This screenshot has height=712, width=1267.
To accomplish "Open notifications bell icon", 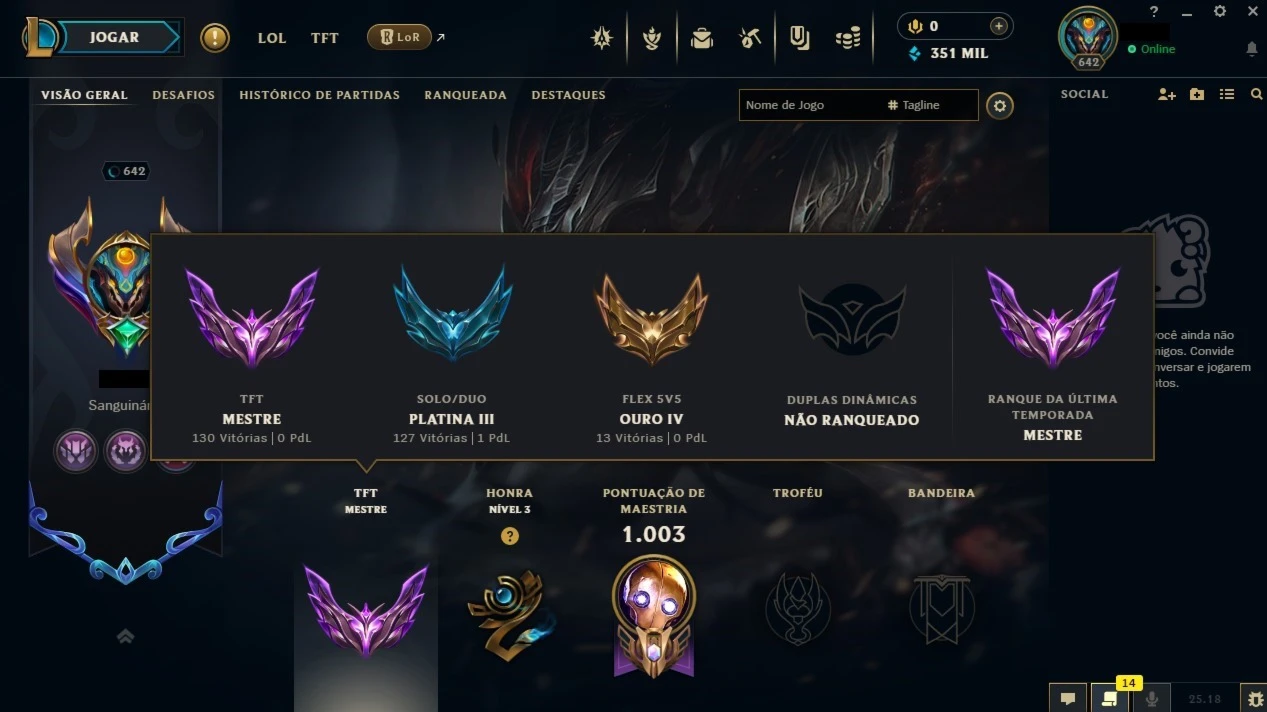I will 1252,49.
